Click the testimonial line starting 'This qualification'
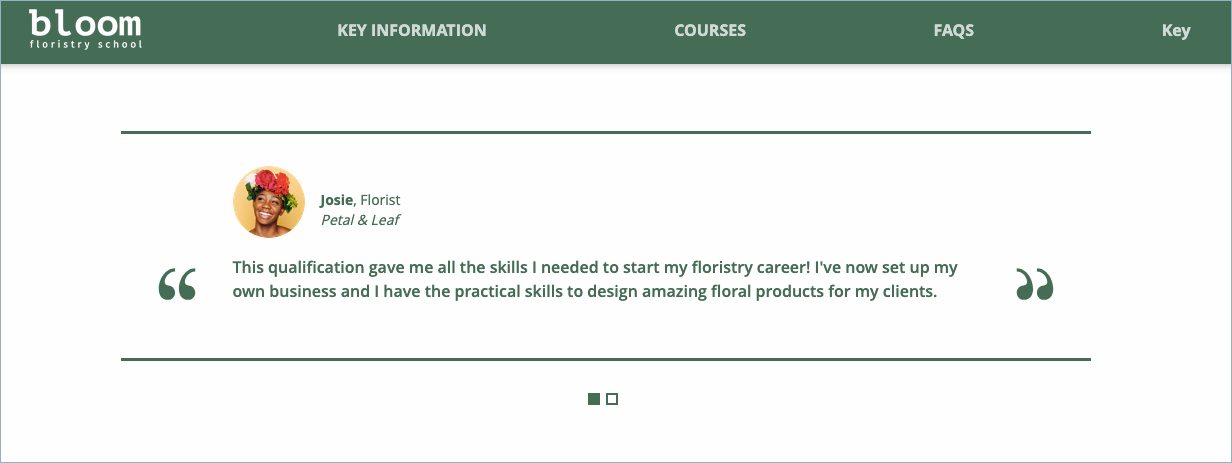 595,268
